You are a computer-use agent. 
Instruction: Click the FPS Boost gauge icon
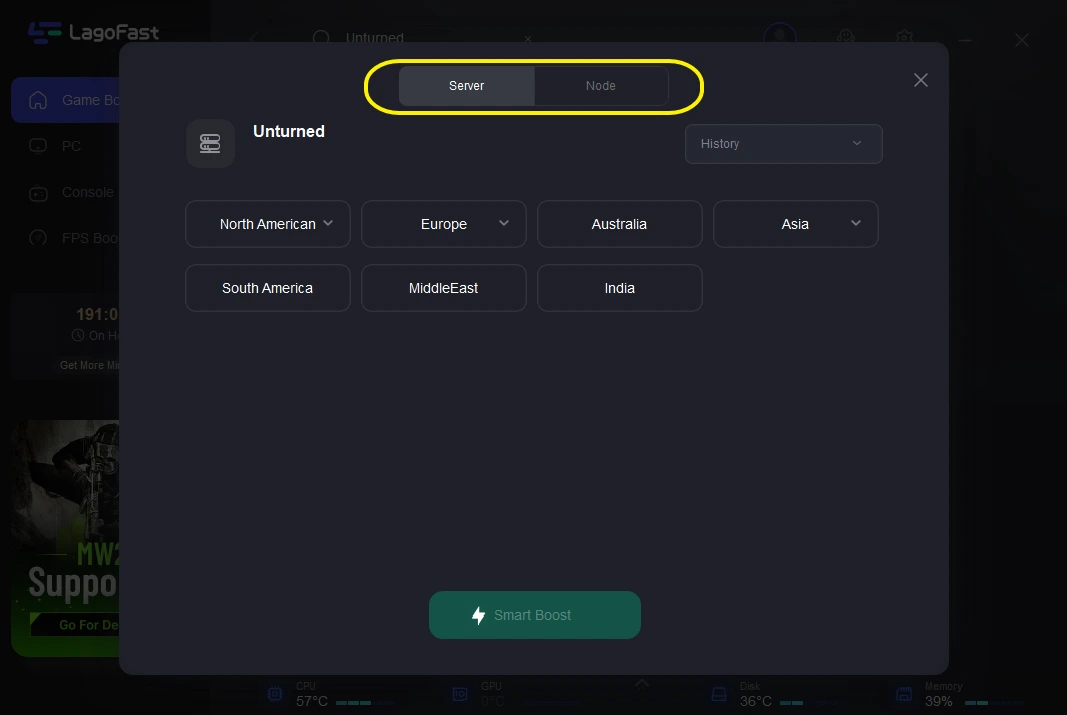pos(38,238)
